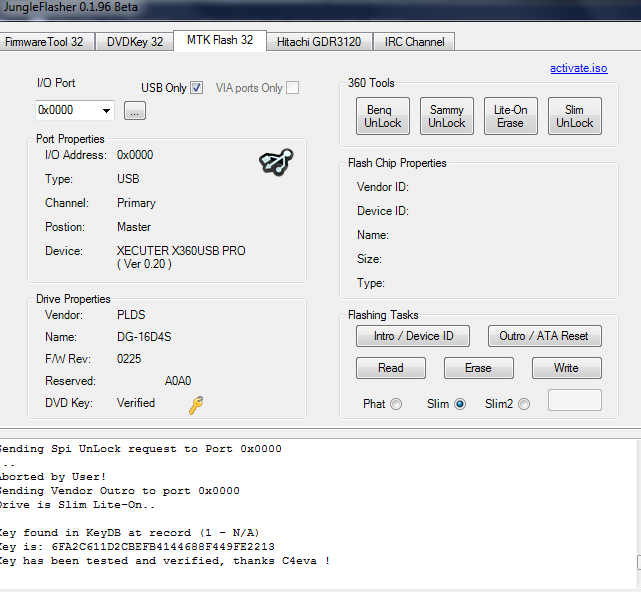Toggle the USB Only checkbox
This screenshot has height=592, width=641.
coord(197,87)
